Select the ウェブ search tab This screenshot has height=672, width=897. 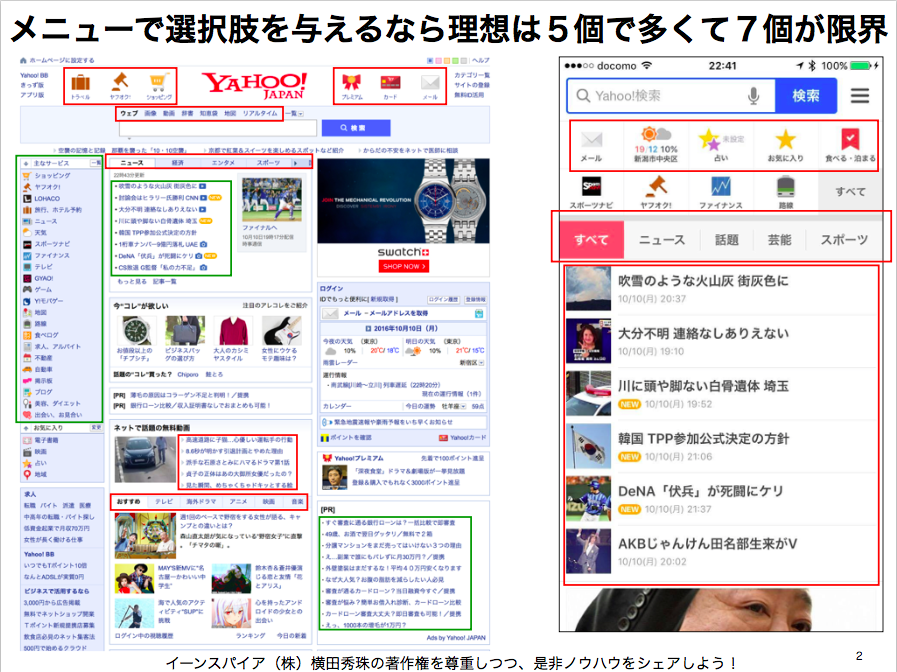(129, 113)
